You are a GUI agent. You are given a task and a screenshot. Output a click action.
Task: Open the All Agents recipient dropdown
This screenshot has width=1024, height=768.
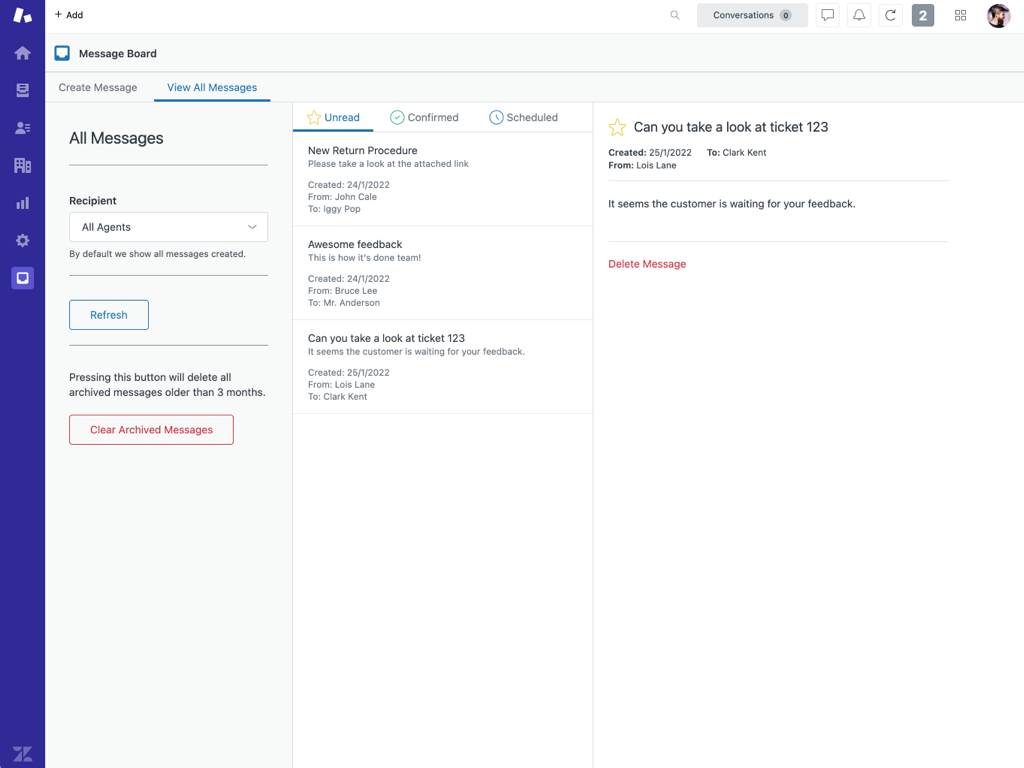click(x=168, y=227)
